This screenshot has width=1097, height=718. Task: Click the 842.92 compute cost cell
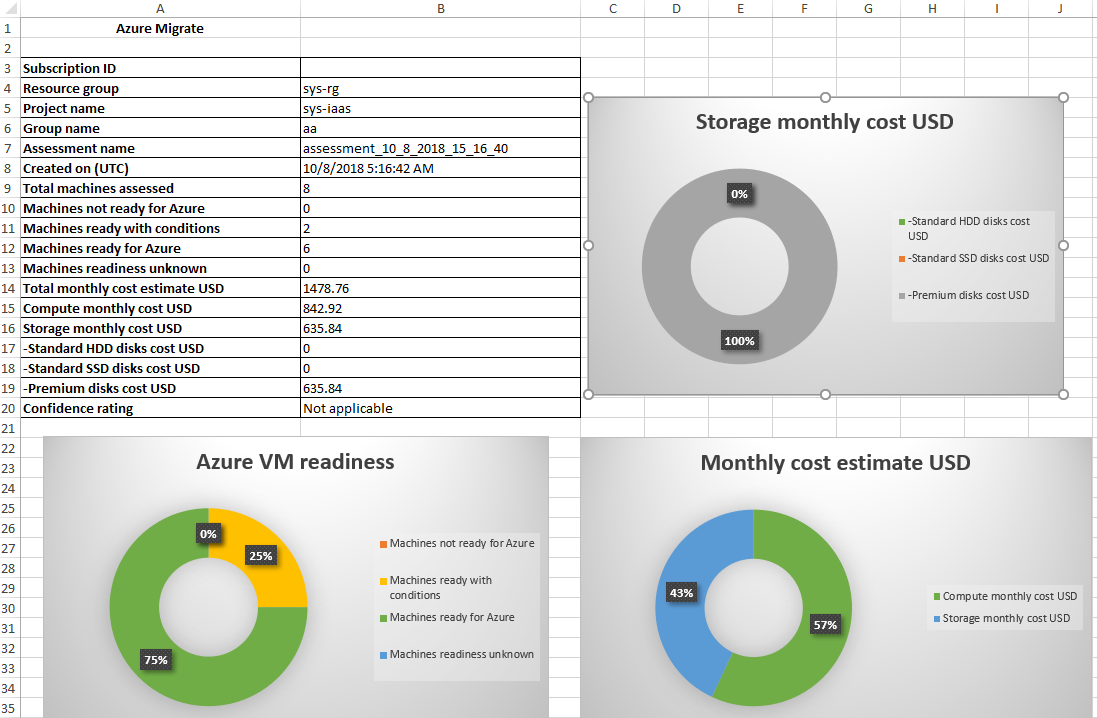coord(440,309)
